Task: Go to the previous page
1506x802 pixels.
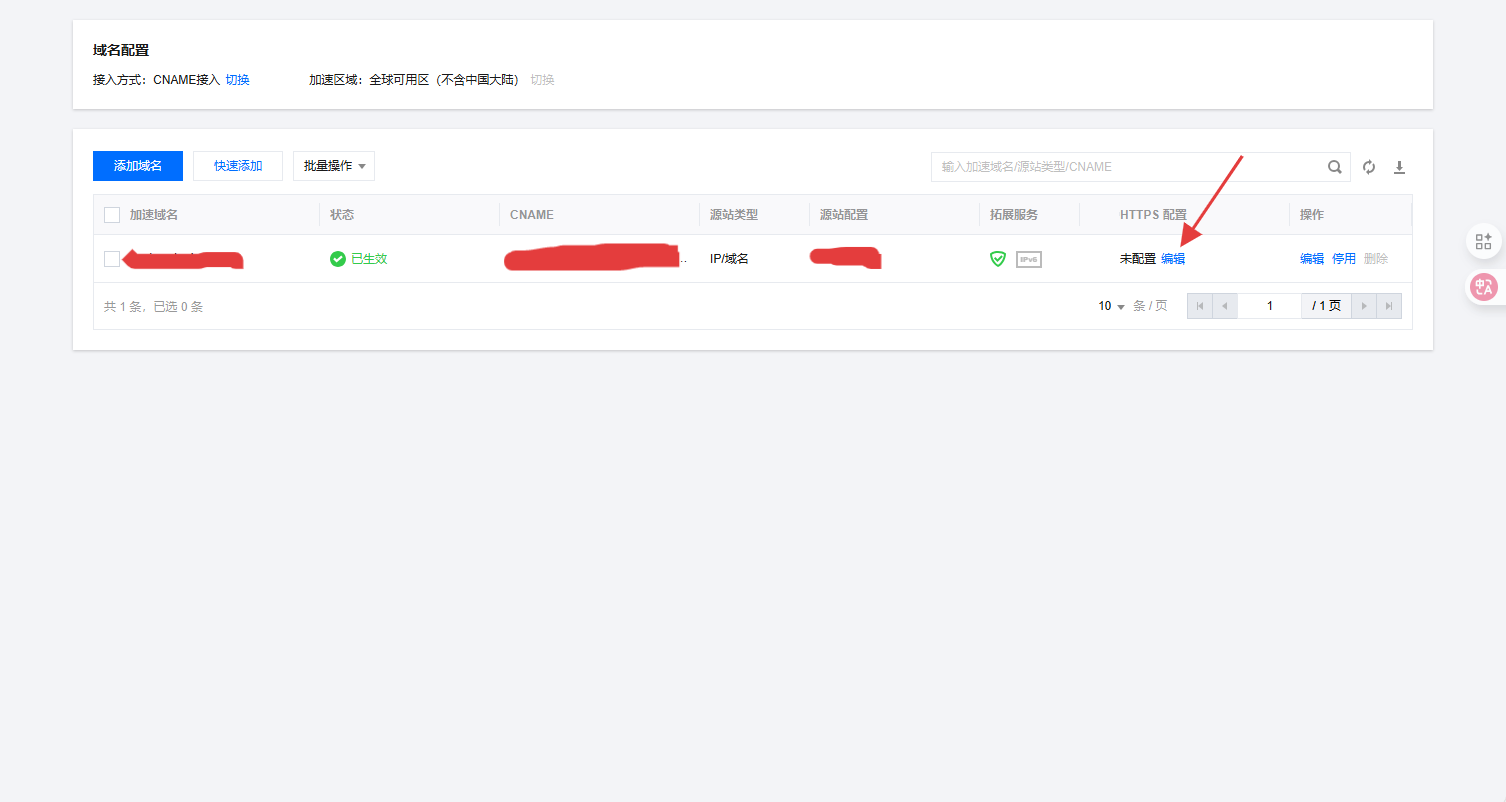Action: click(x=1225, y=306)
